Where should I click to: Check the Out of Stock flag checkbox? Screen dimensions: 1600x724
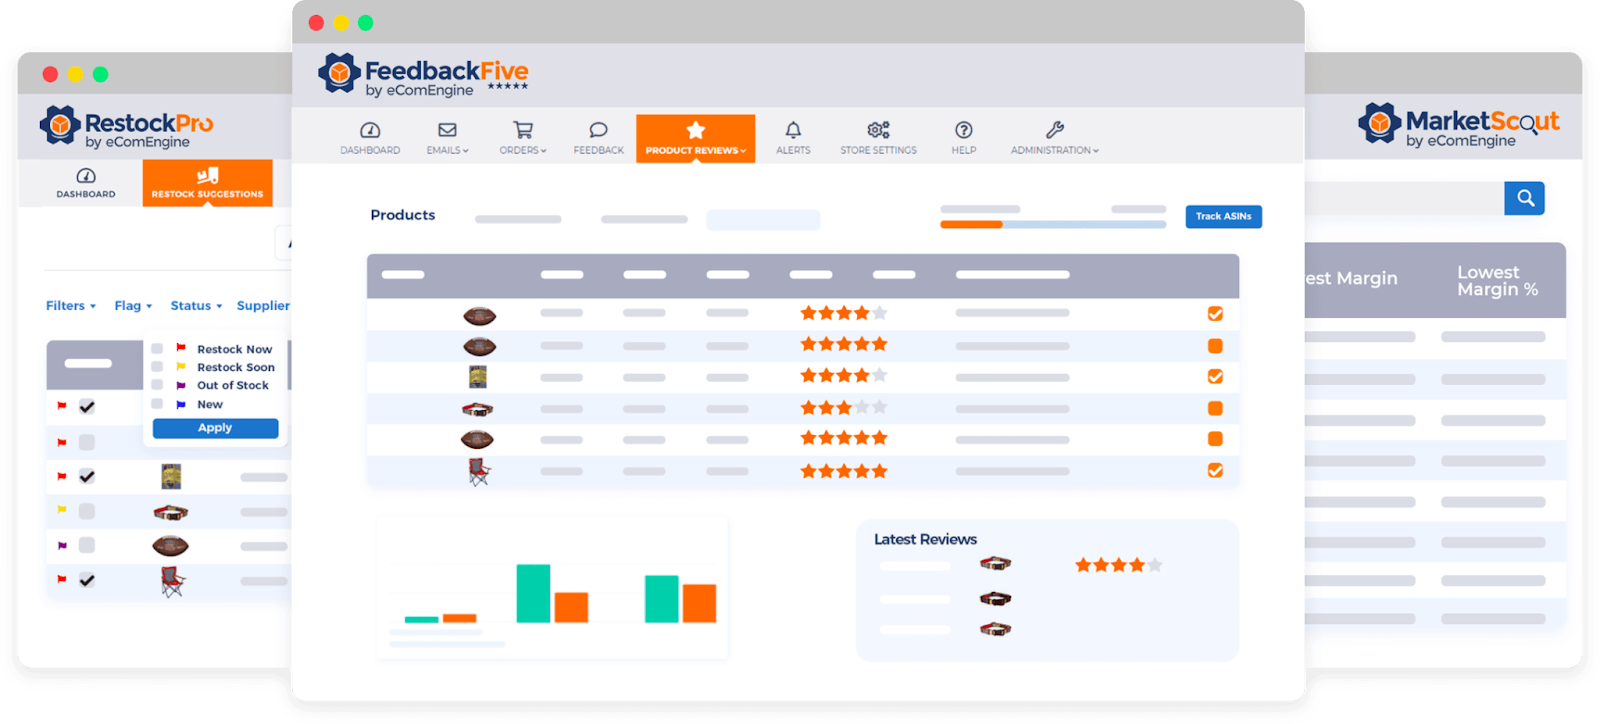tap(157, 385)
